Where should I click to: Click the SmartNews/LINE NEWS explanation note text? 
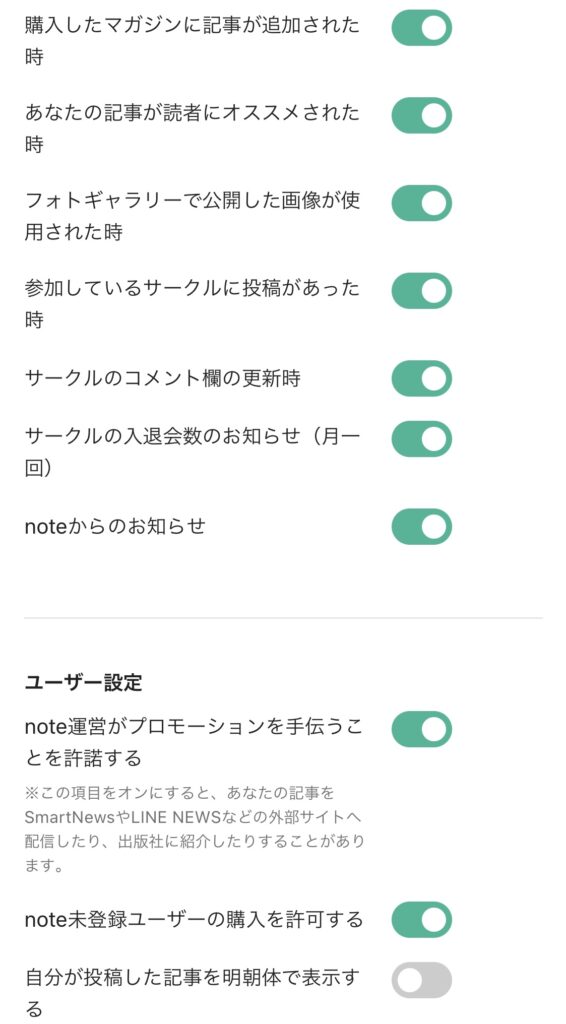194,829
